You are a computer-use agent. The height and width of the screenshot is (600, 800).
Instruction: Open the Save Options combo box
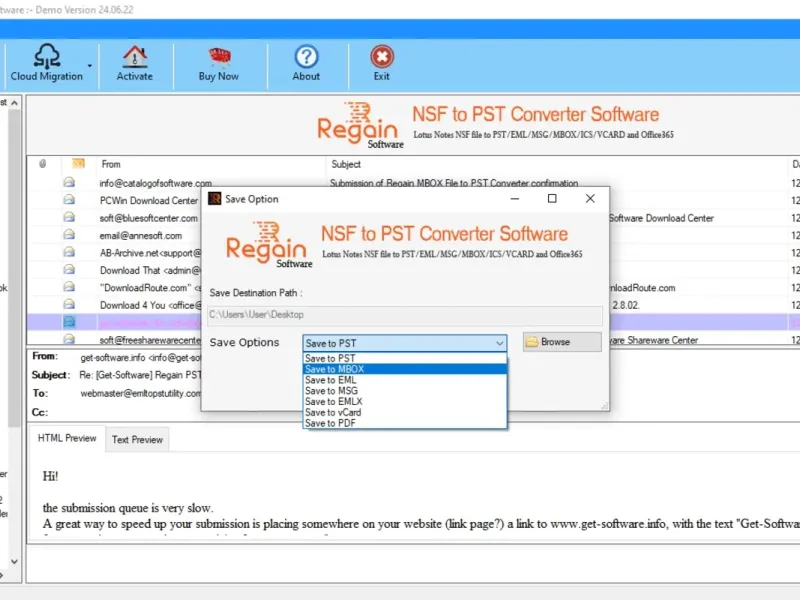click(x=405, y=343)
